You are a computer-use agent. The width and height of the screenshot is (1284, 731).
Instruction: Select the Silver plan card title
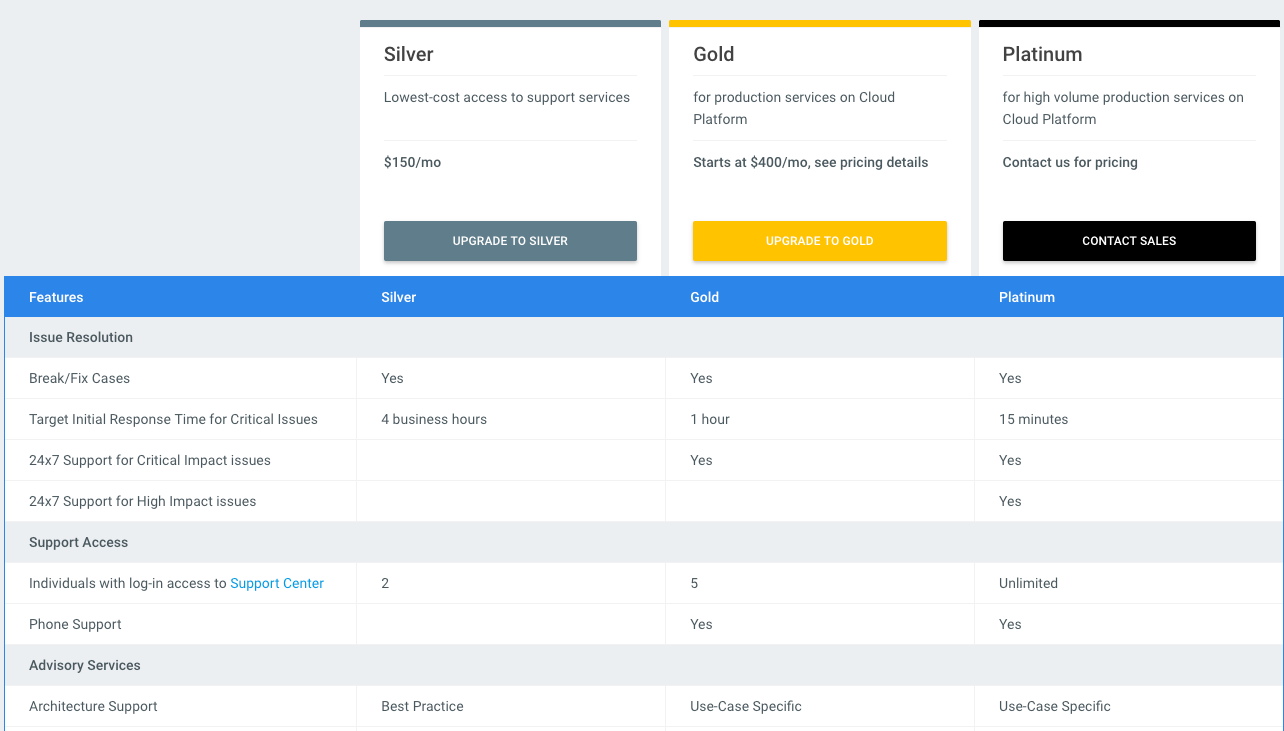click(409, 54)
